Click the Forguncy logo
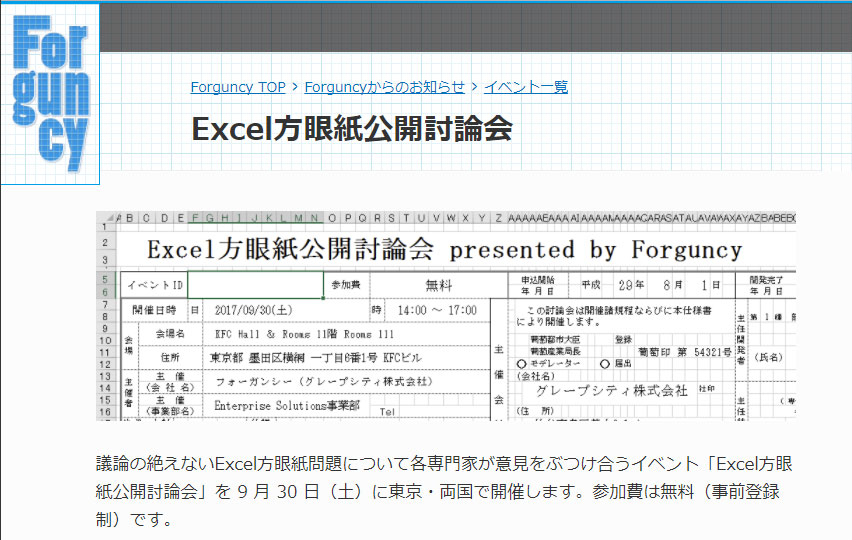Viewport: 852px width, 540px height. point(51,95)
